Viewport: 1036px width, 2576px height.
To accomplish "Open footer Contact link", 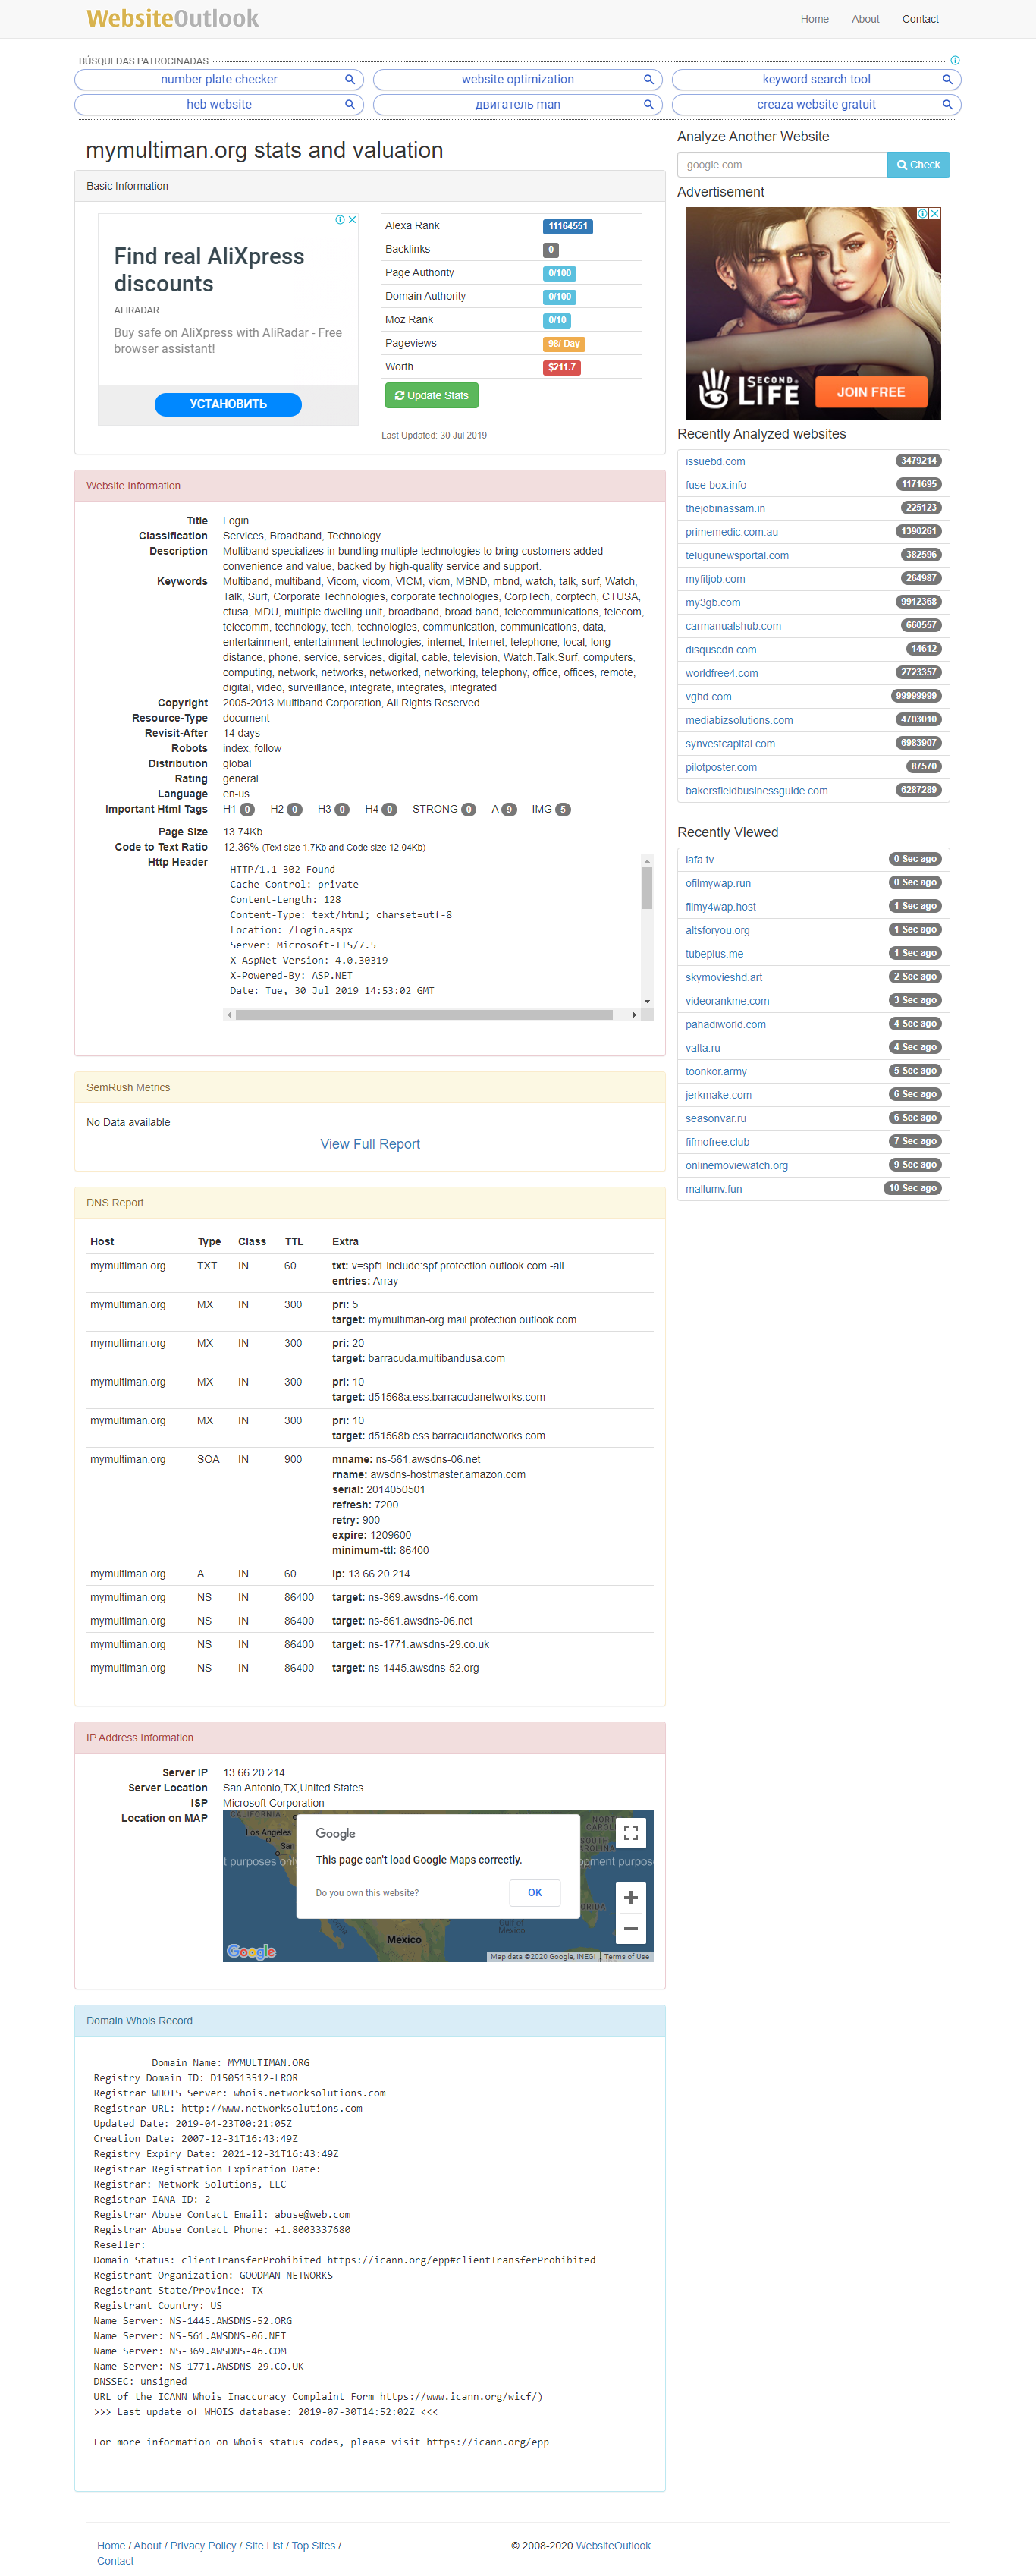I will (115, 2561).
